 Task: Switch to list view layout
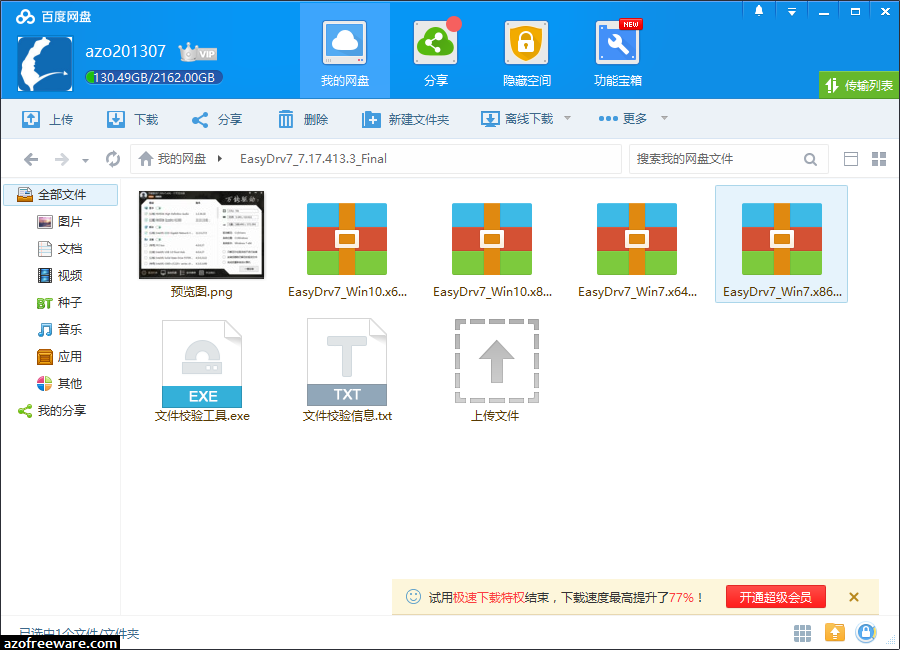851,159
